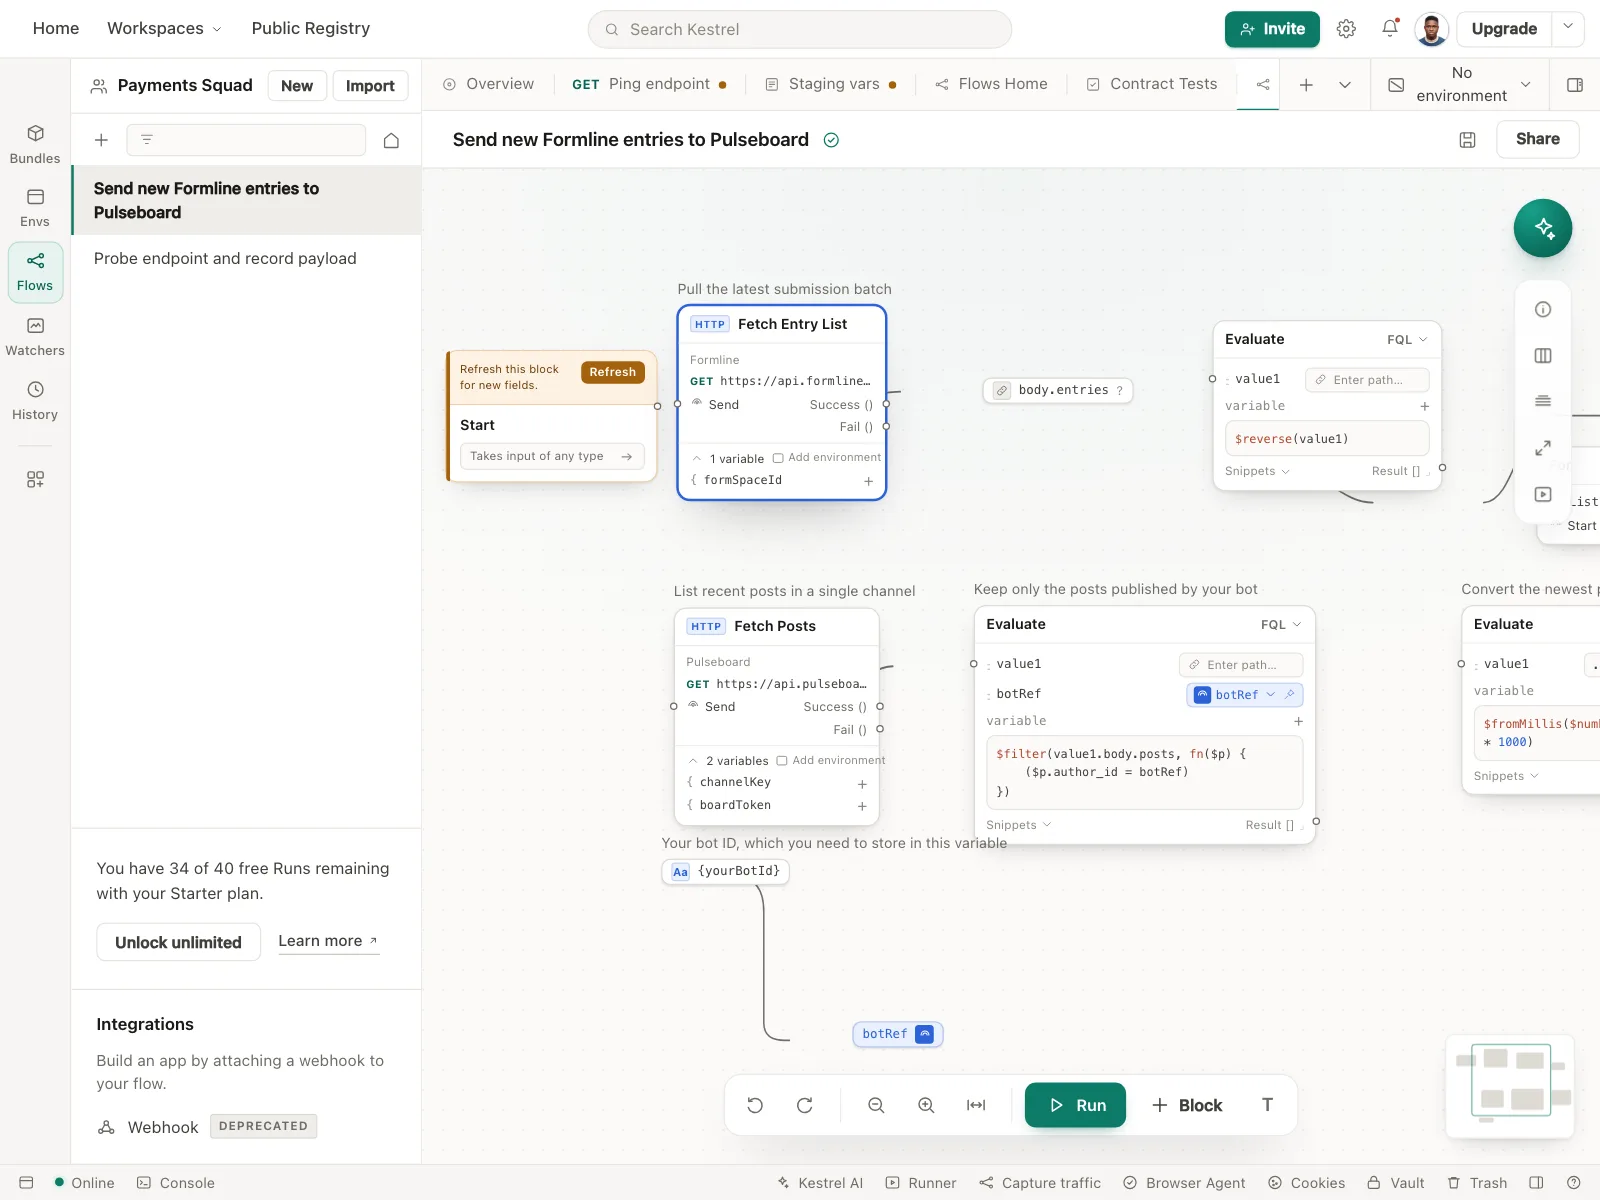Open the help icon in the status bar

[x=1574, y=1183]
